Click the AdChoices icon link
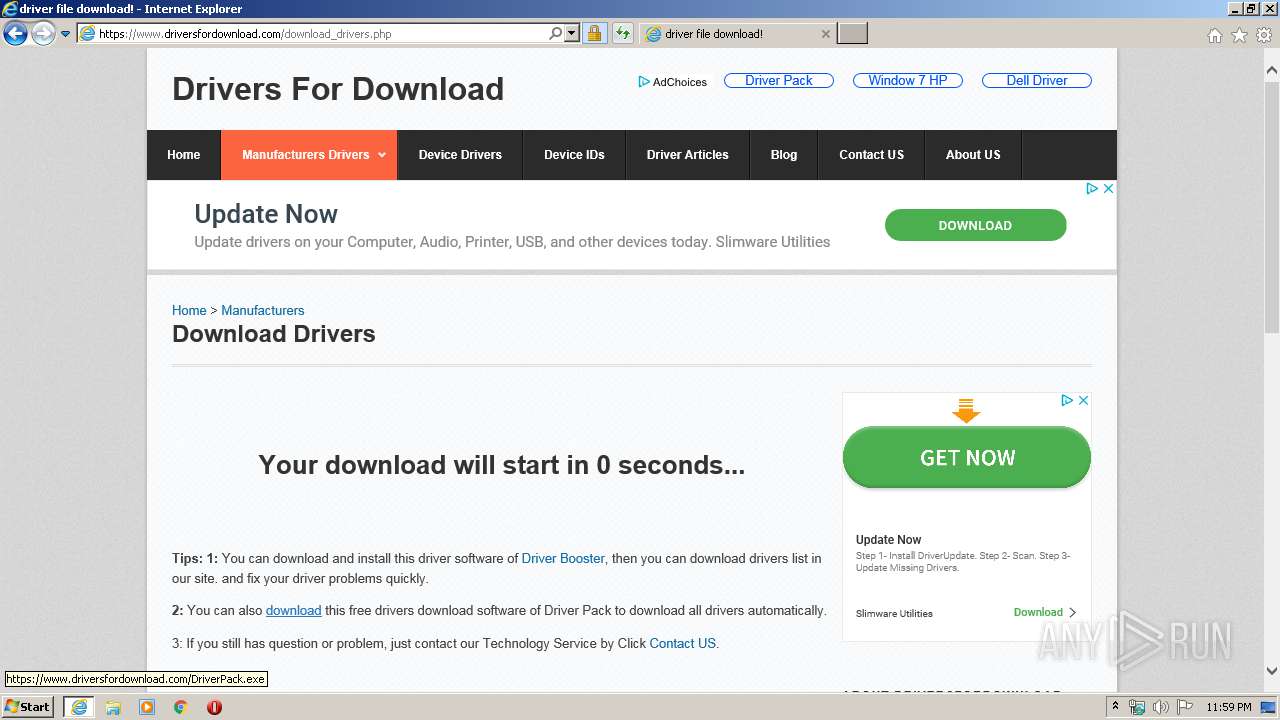Image resolution: width=1280 pixels, height=720 pixels. [672, 82]
